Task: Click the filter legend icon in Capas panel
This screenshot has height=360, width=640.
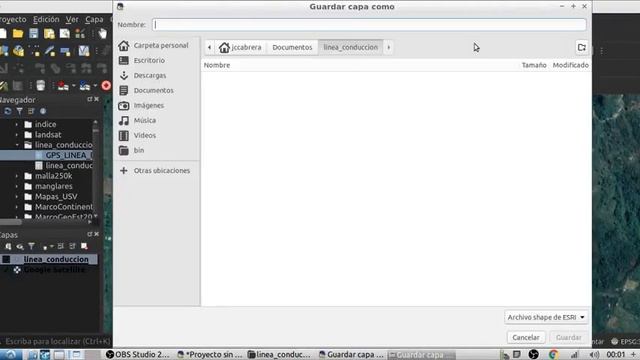Action: tap(31, 246)
